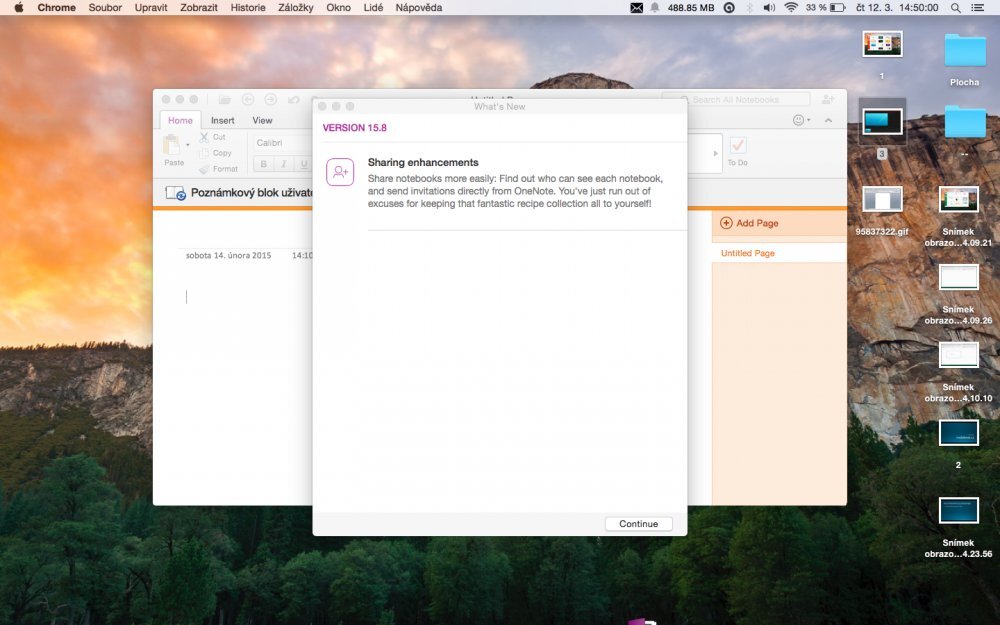Open the Paste options dropdown arrow
Viewport: 1000px width, 625px height.
188,145
